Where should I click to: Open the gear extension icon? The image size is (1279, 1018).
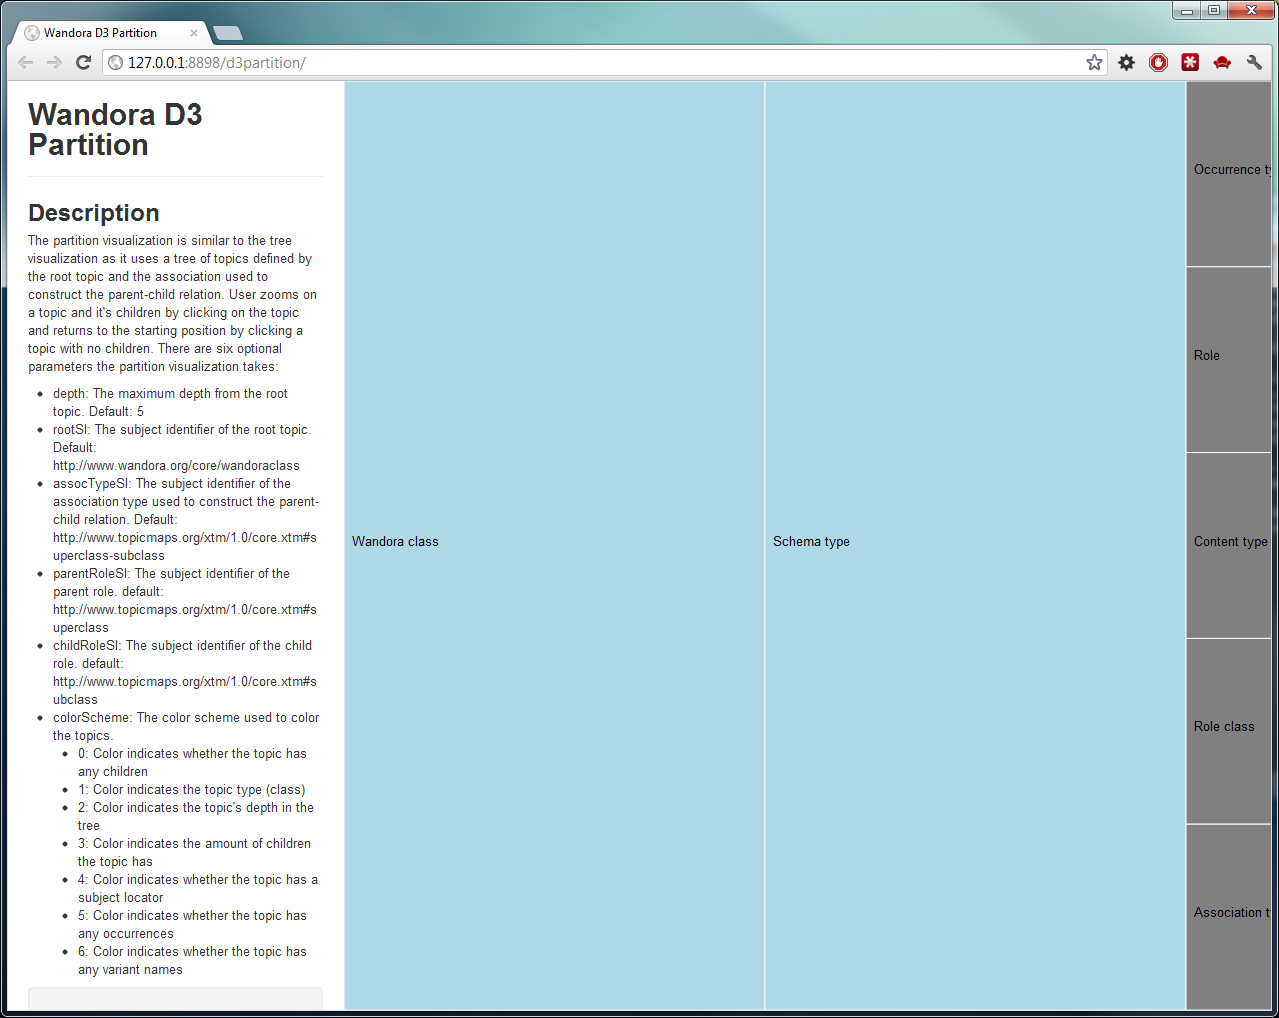[1126, 62]
